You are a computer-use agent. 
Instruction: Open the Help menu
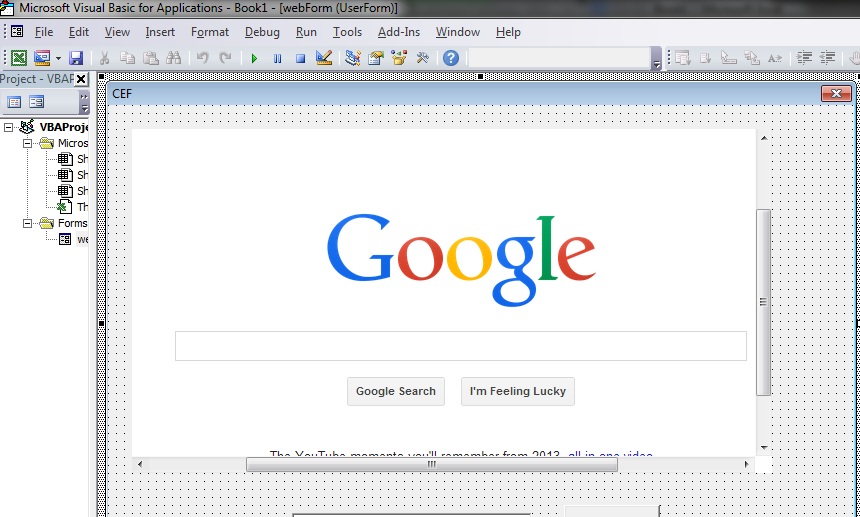pos(508,32)
